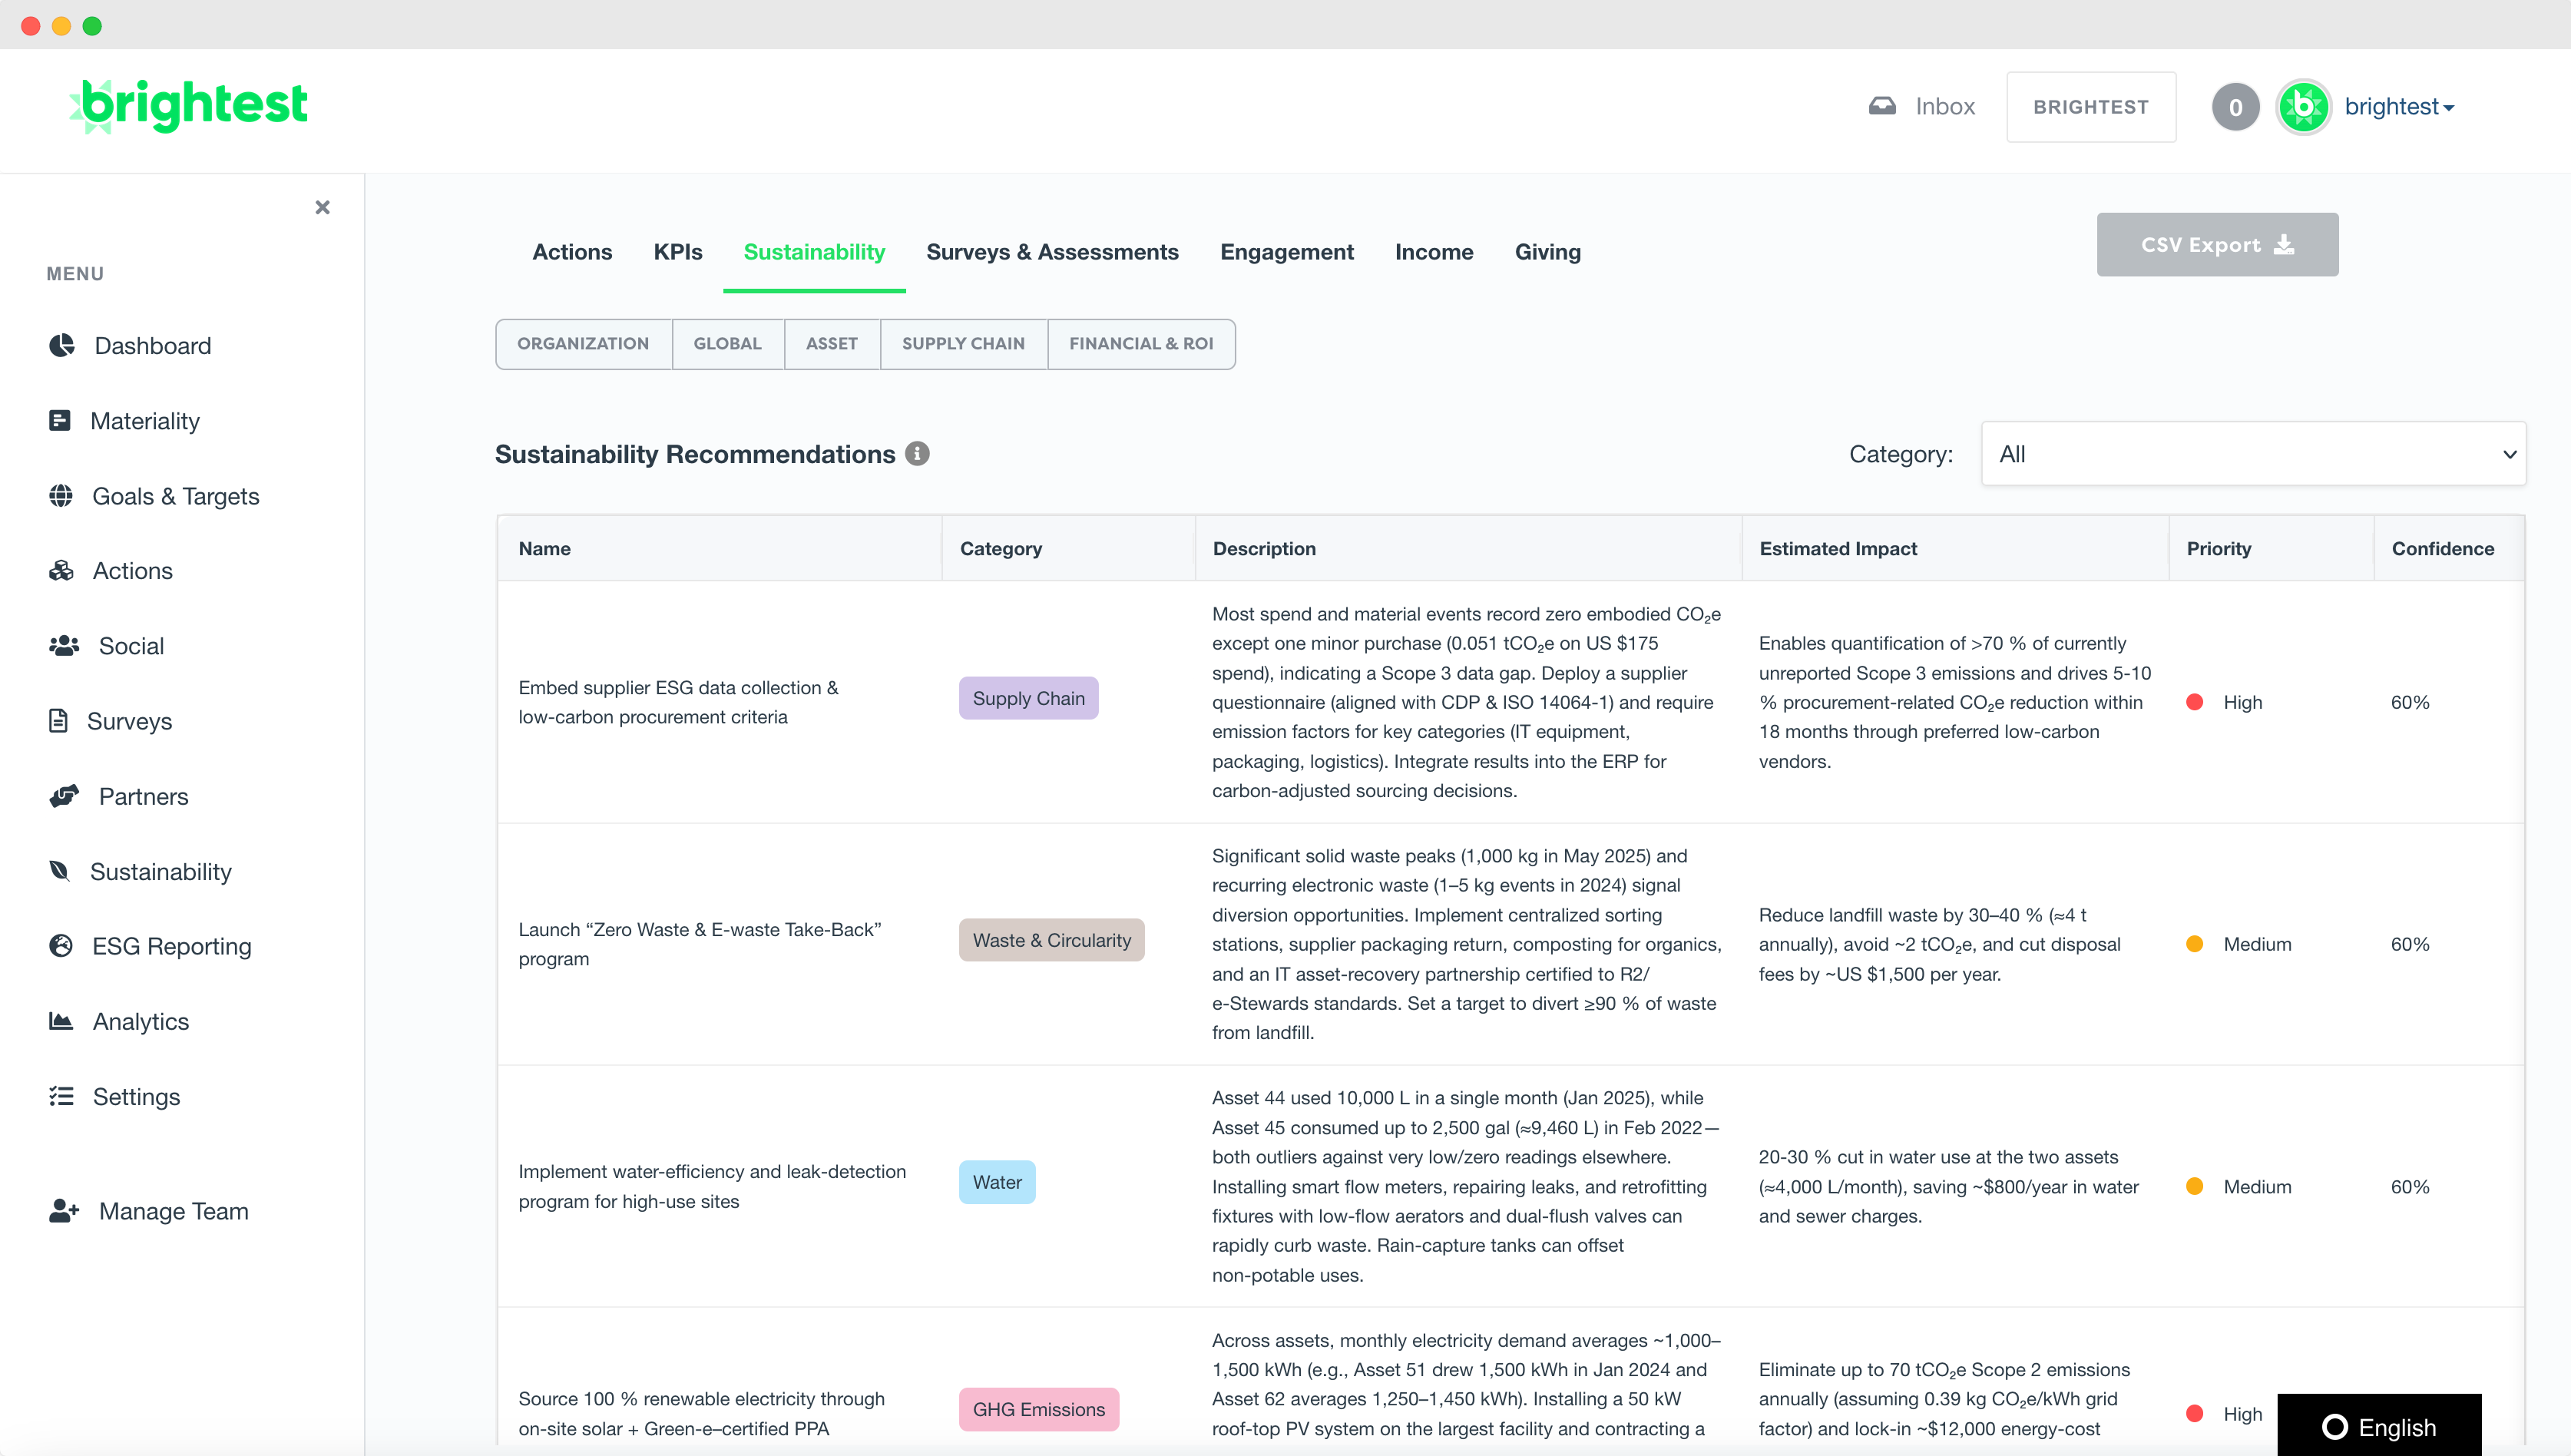
Task: Select the ORGANIZATION sub-tab
Action: pyautogui.click(x=583, y=344)
